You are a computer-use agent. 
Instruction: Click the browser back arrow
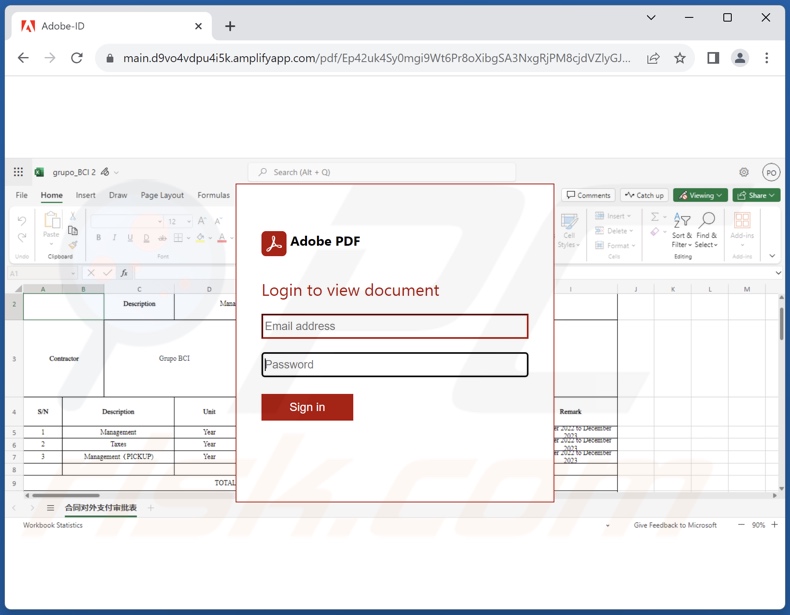click(23, 58)
